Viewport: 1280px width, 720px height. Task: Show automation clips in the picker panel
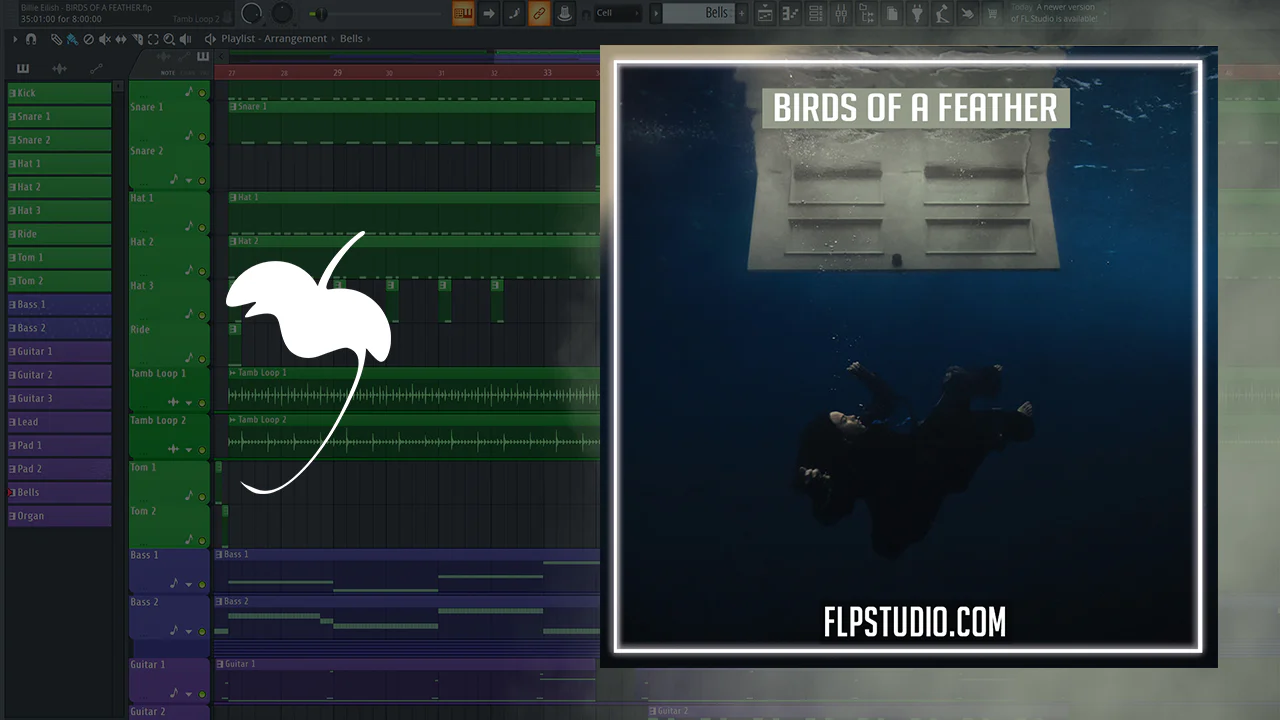96,68
